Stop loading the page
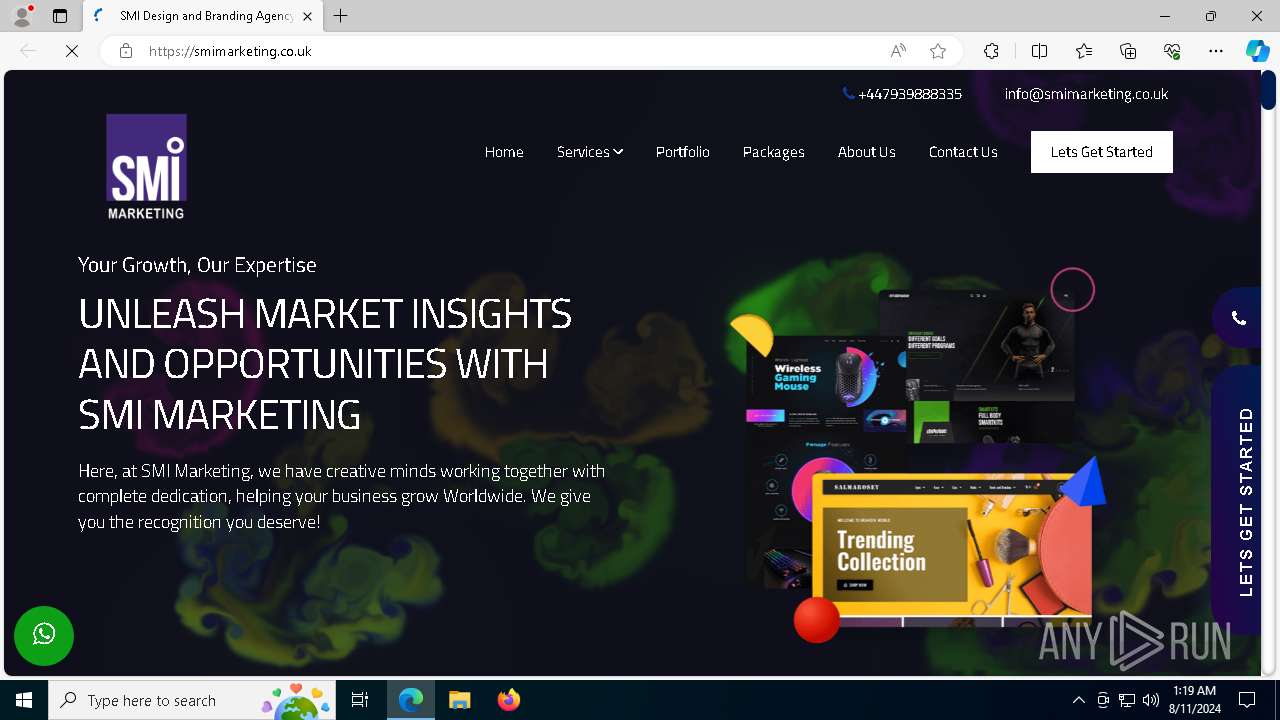 72,51
